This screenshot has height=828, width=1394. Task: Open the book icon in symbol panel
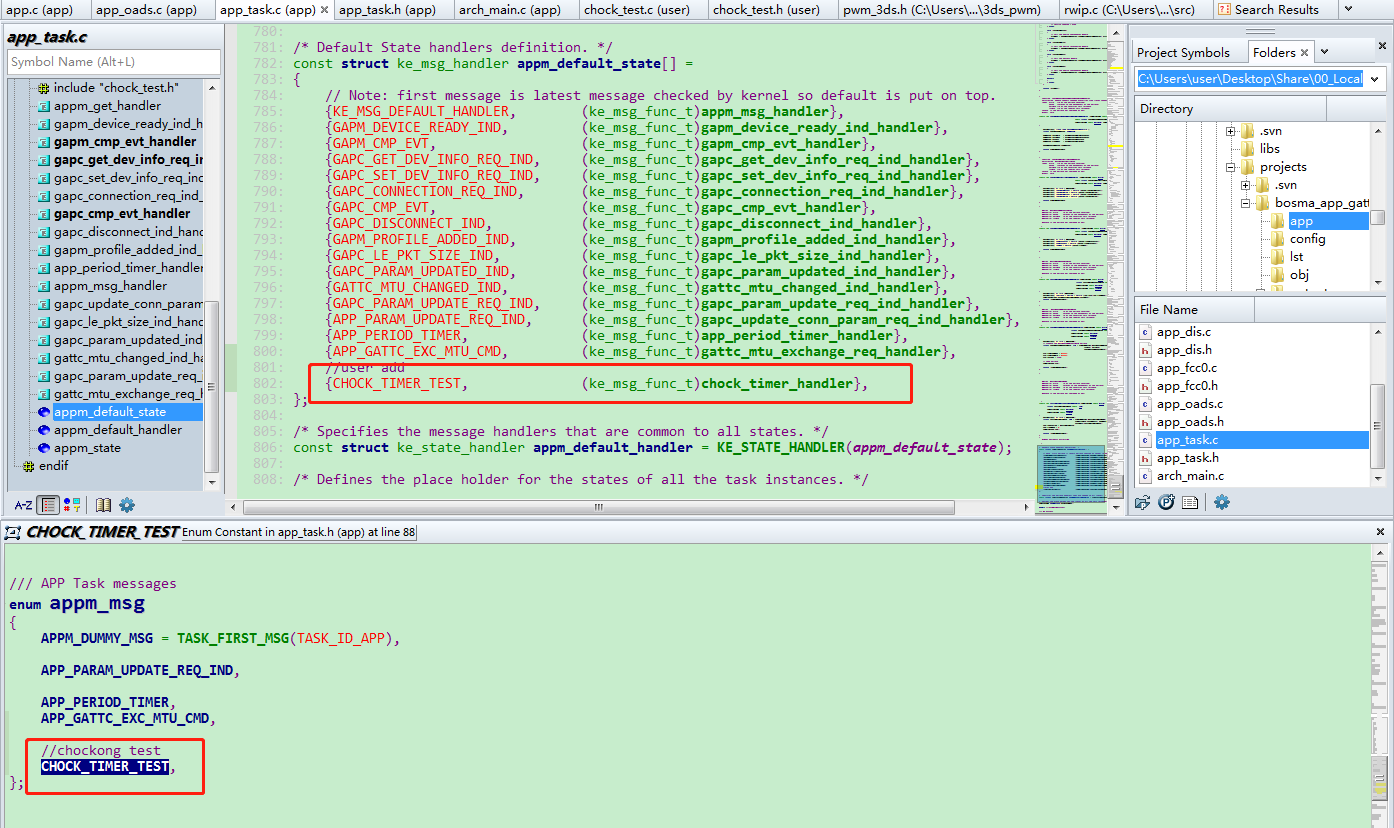104,505
